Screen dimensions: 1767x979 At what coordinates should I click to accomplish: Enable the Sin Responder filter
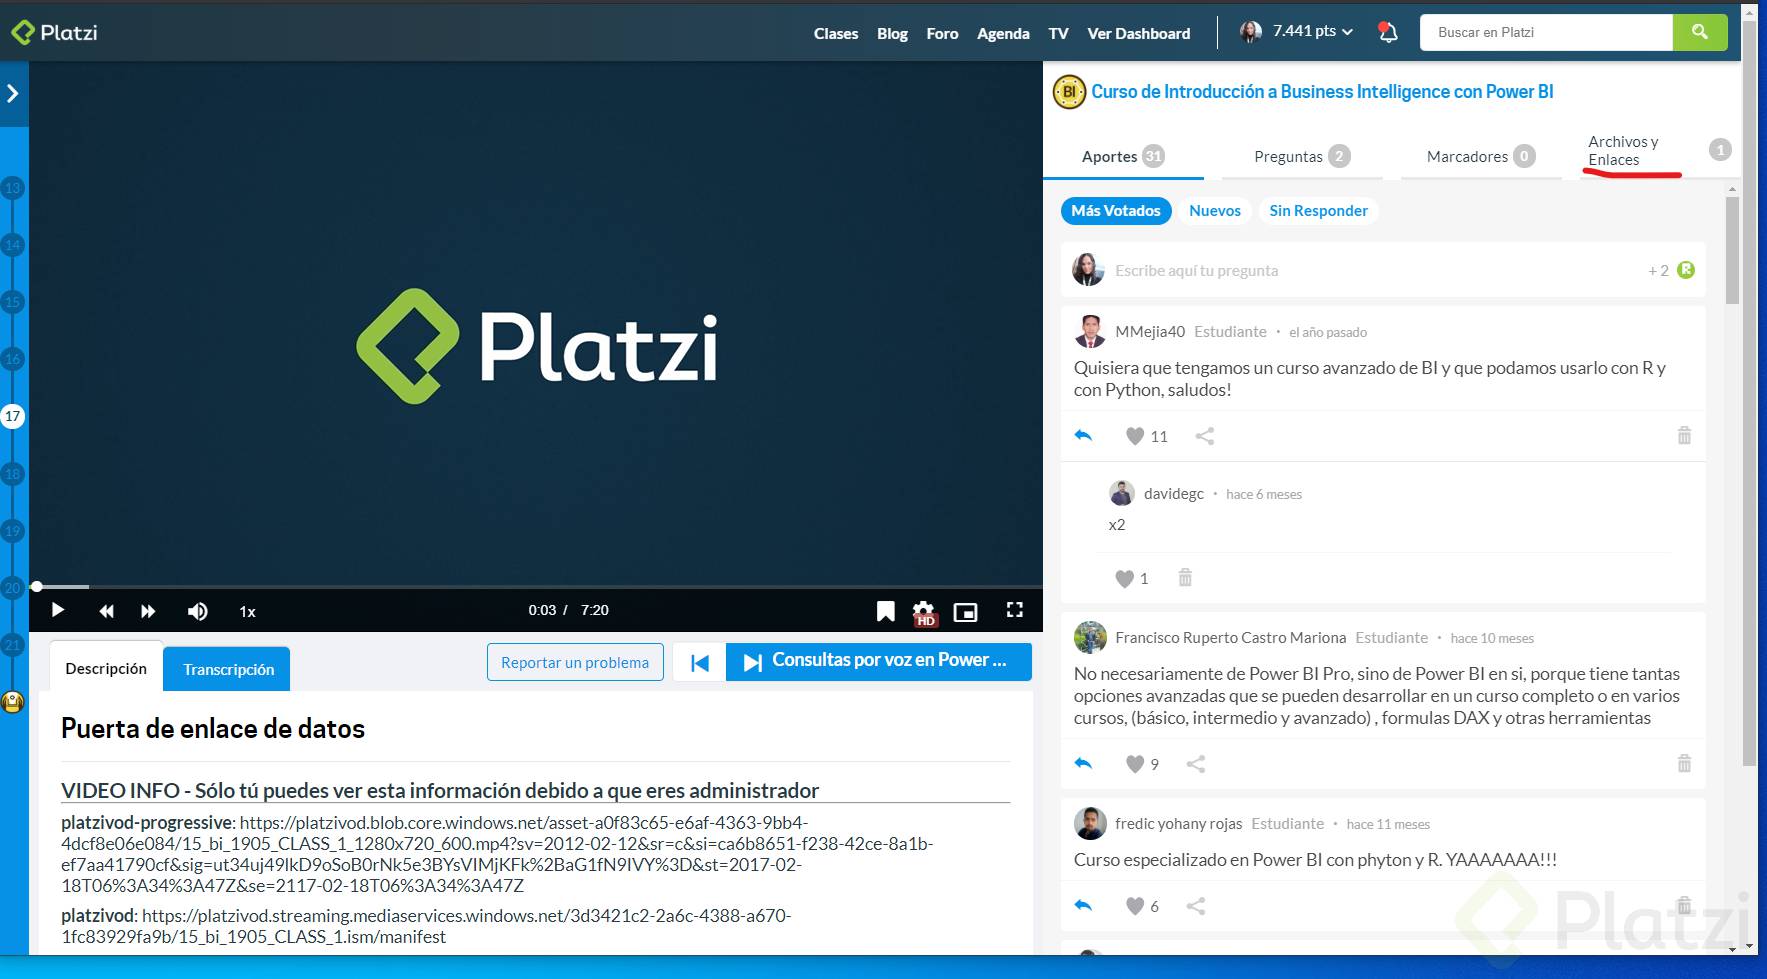click(1318, 210)
